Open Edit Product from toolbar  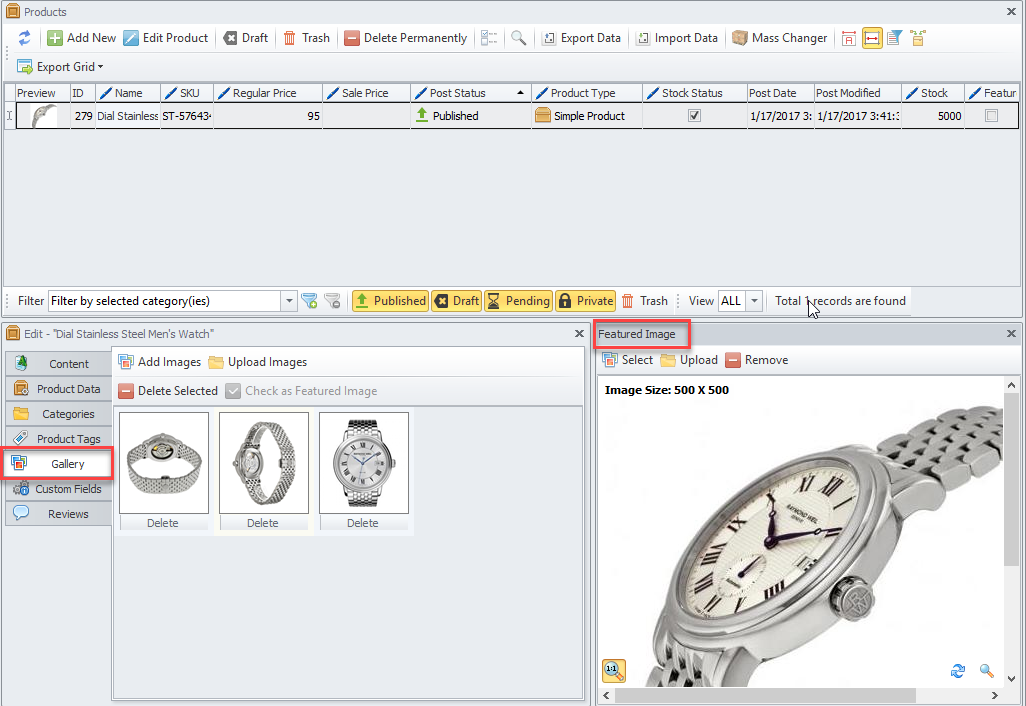coord(166,38)
